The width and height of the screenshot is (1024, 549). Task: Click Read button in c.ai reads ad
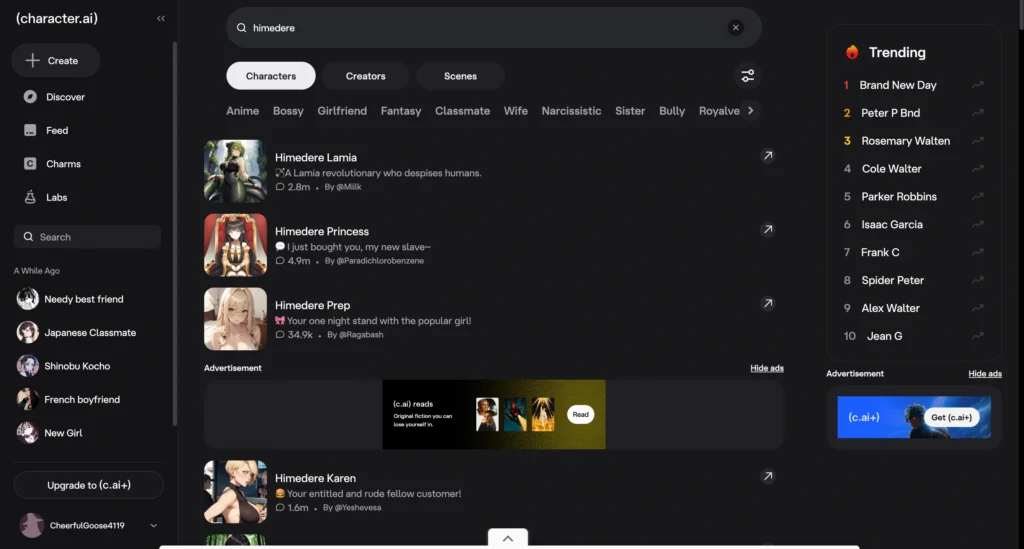click(581, 415)
